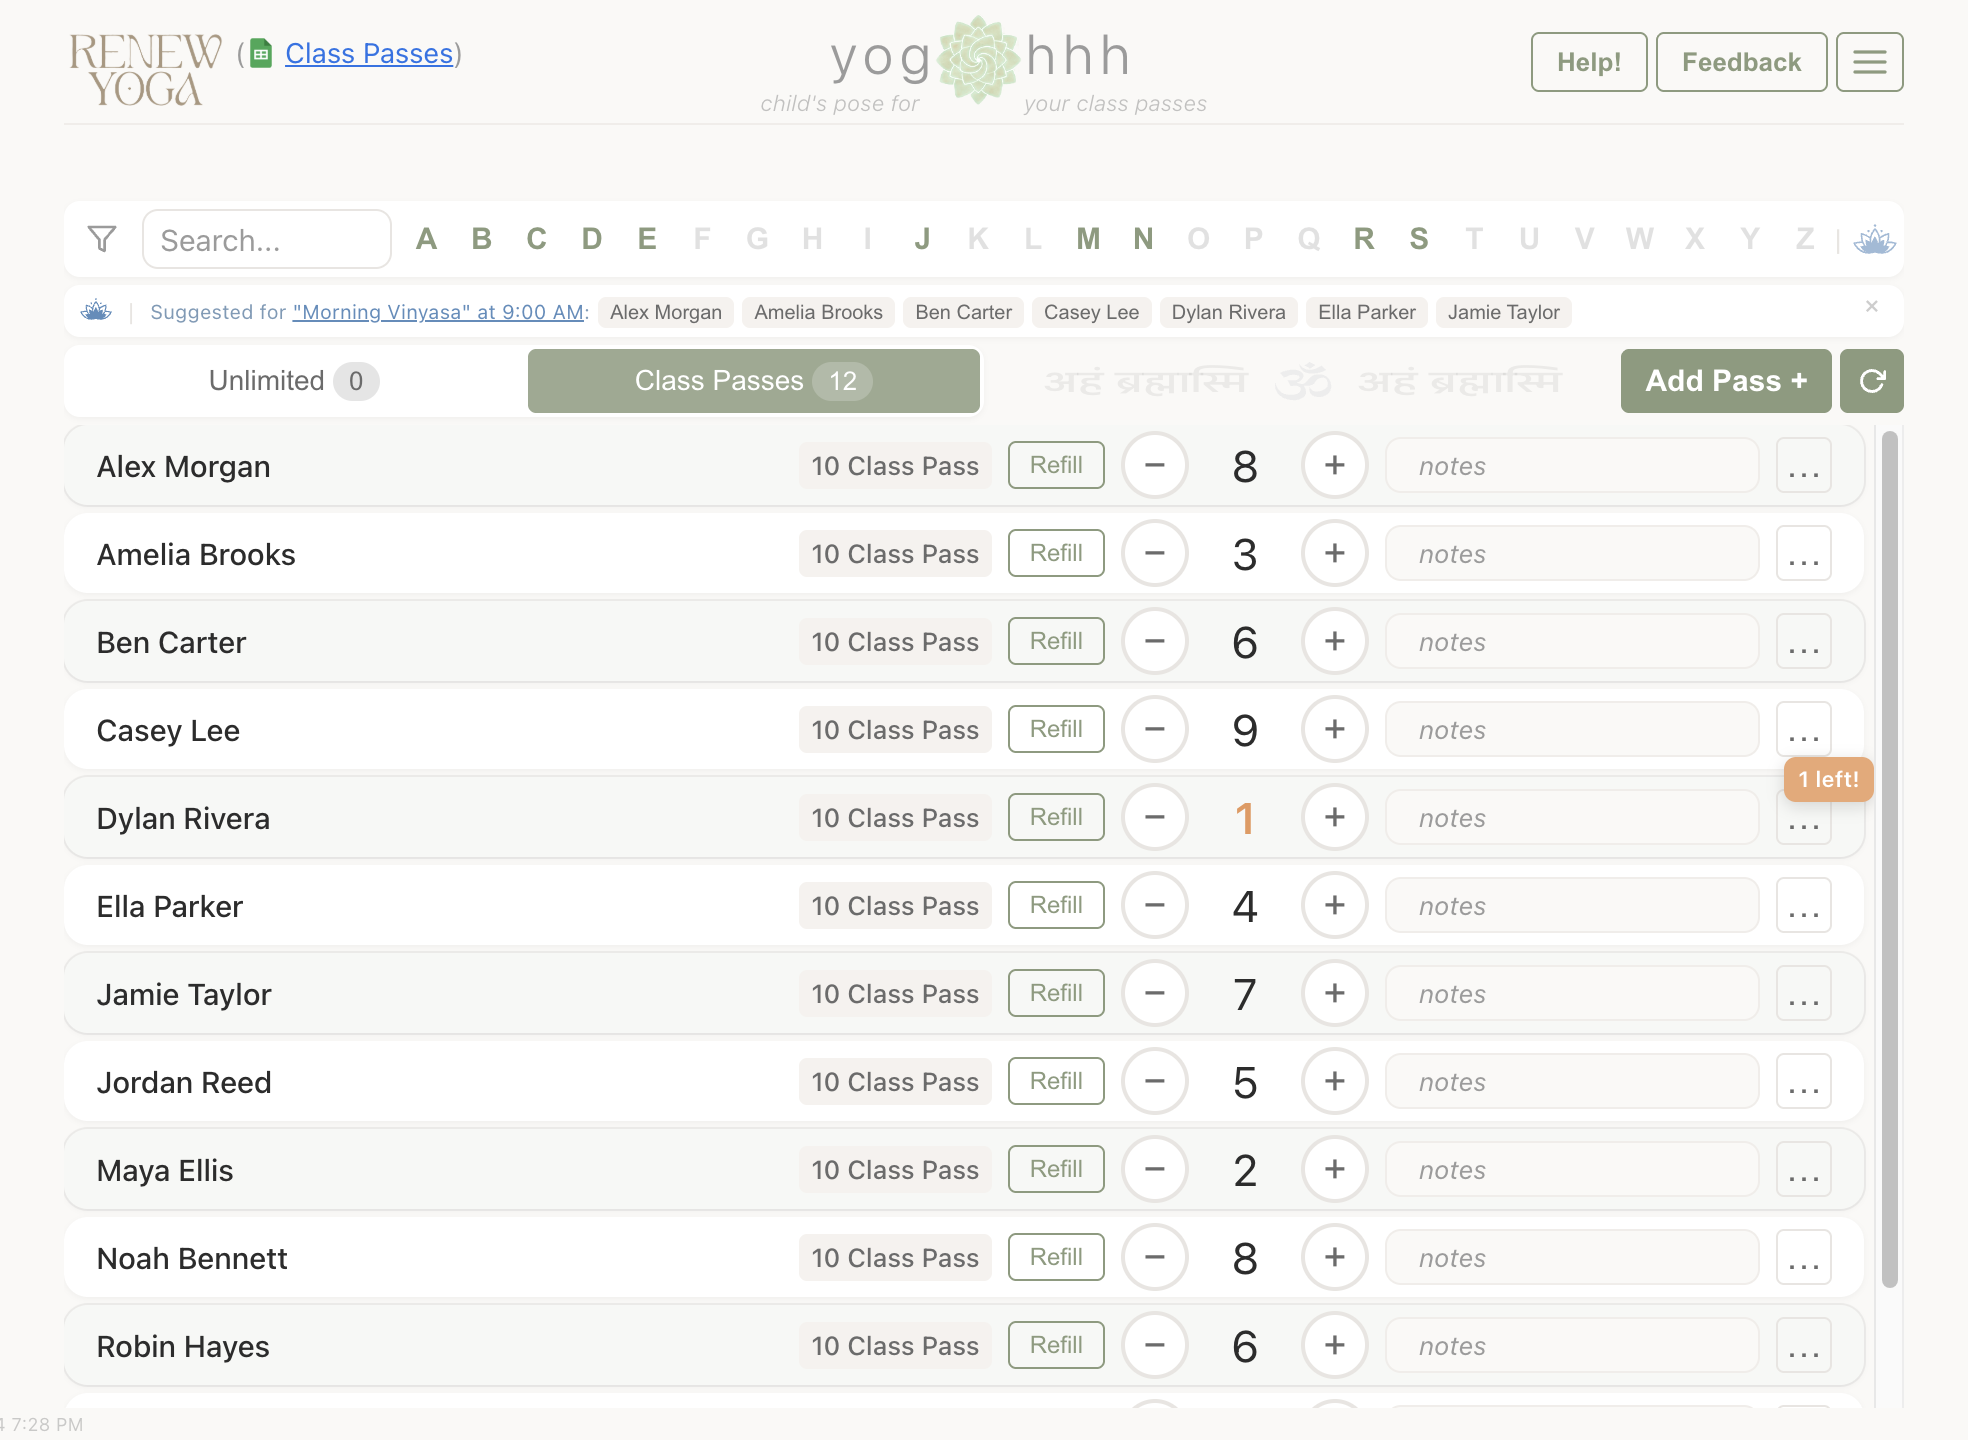Refill Noah Bennett's class pass
This screenshot has width=1968, height=1440.
1056,1257
